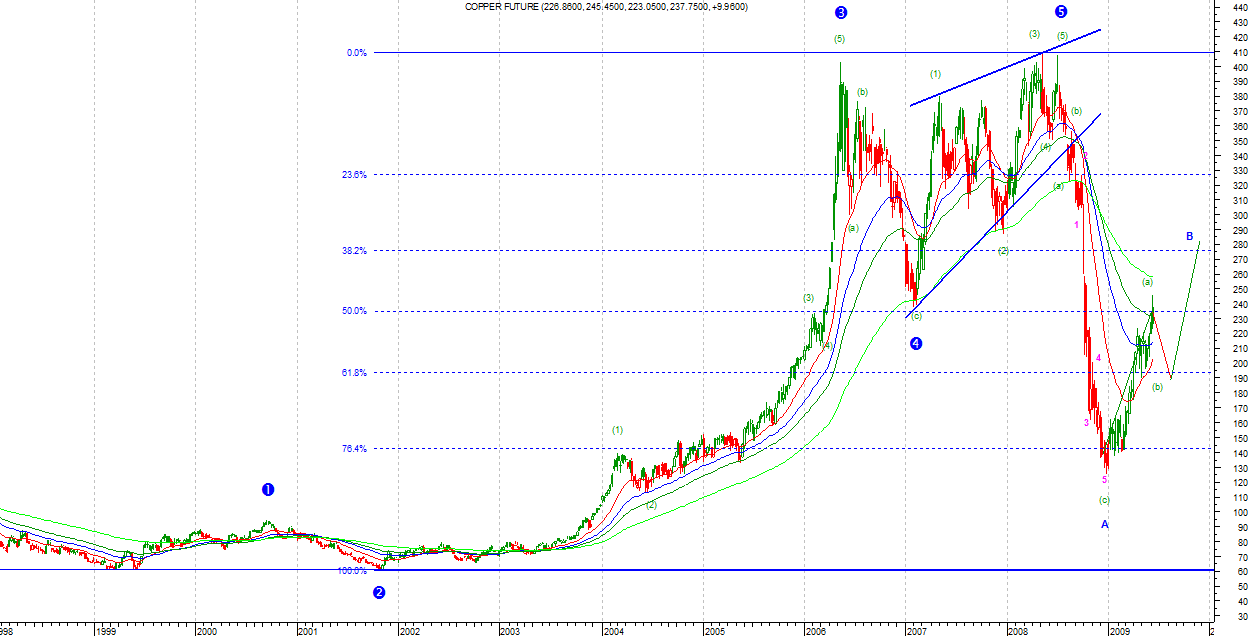
Task: Click the 23.6% Fibonacci retracement label
Action: [355, 174]
